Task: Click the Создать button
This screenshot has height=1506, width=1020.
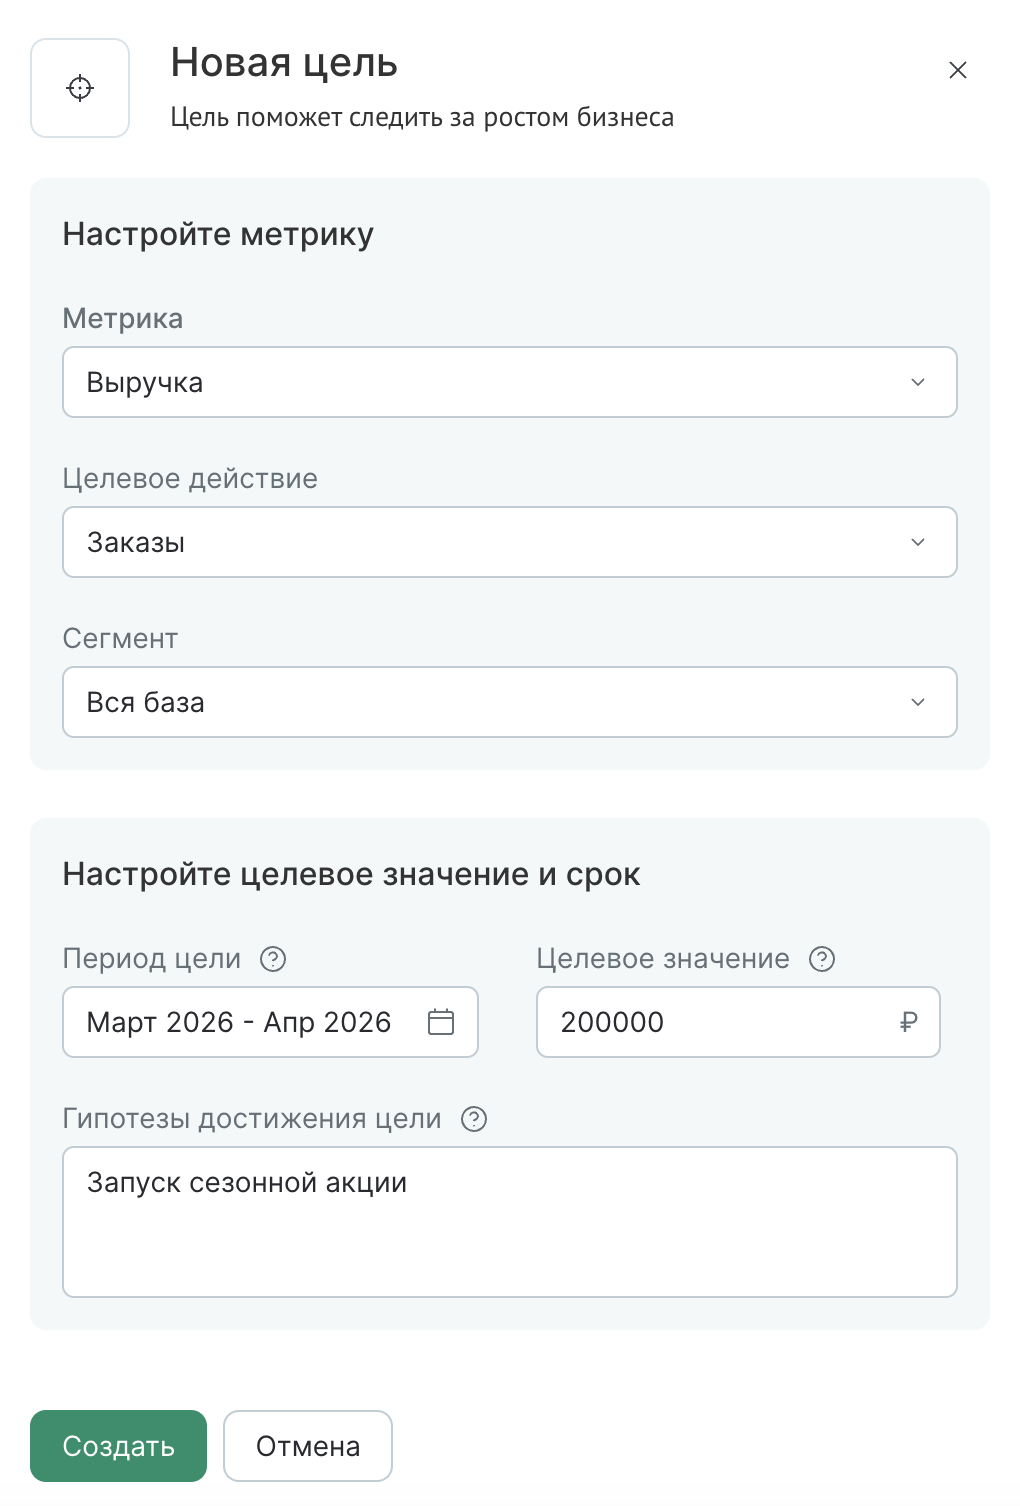Action: pos(118,1445)
